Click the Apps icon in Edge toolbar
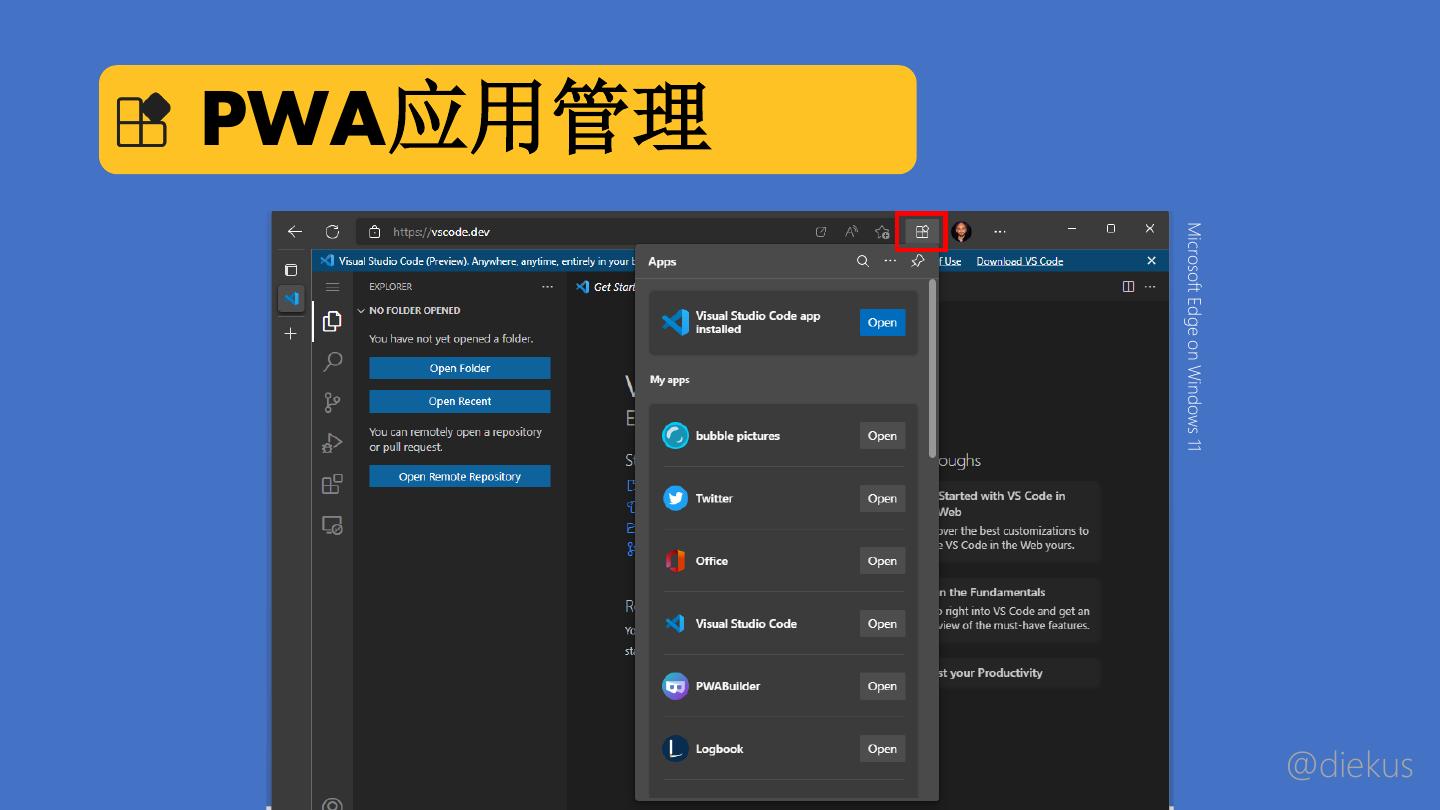The image size is (1440, 810). pos(921,232)
